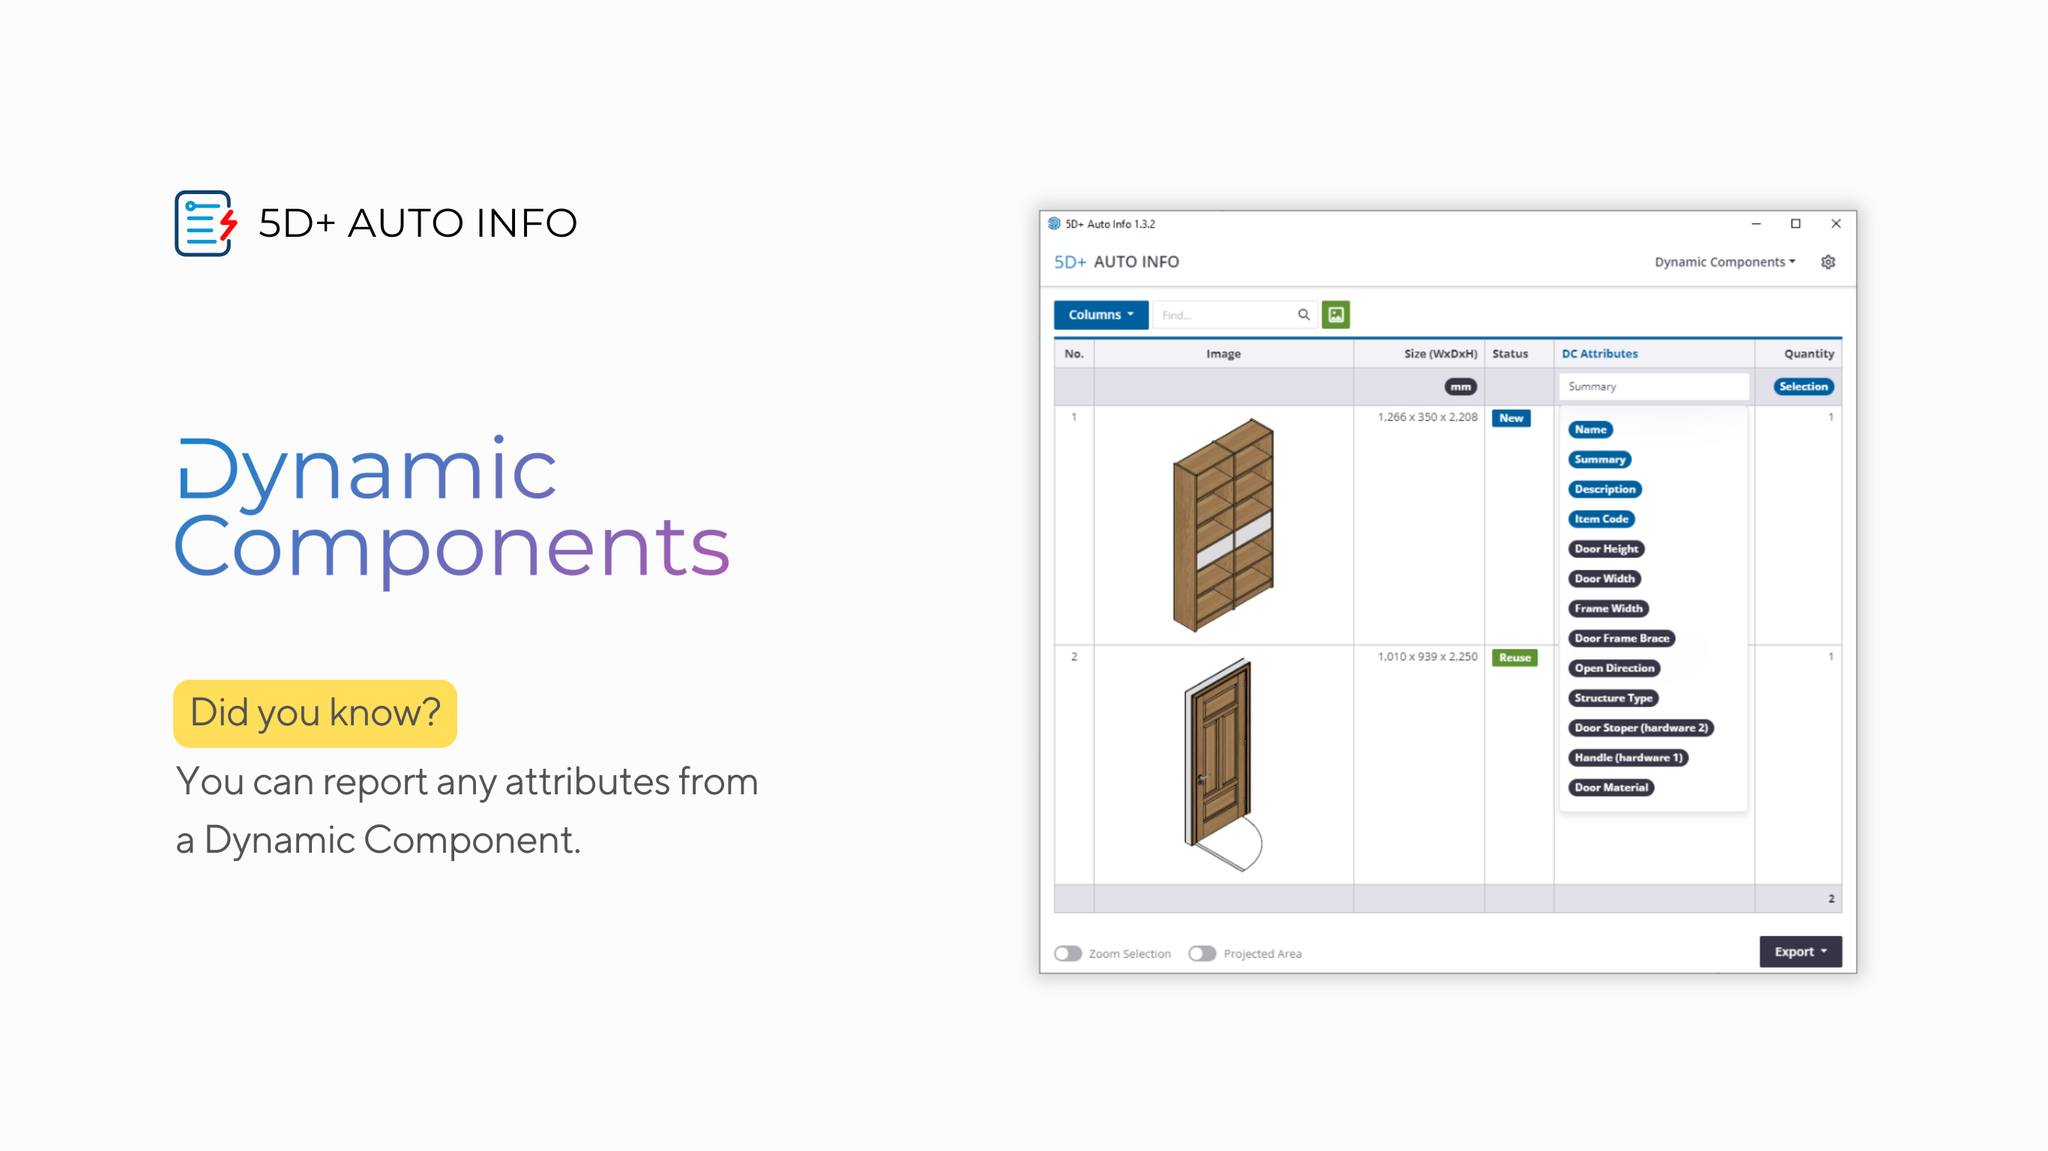Click the 5D+ Auto Info title bar icon
The height and width of the screenshot is (1151, 2048).
1054,224
